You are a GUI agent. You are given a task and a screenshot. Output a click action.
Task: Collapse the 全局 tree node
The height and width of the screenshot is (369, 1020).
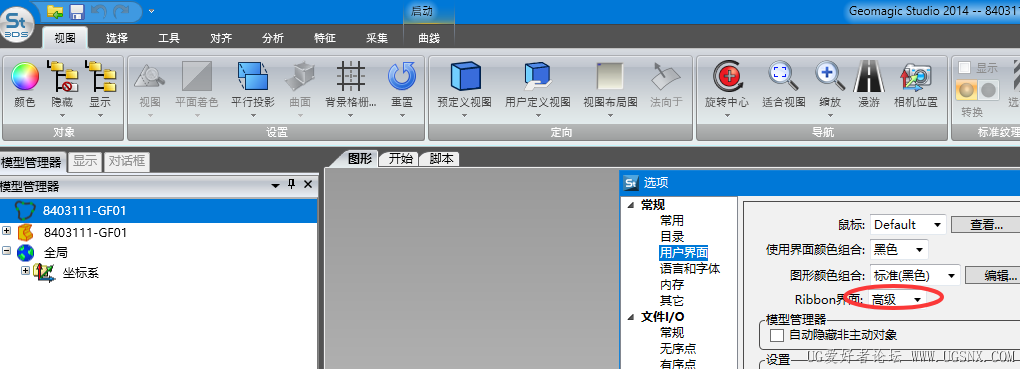coord(7,251)
